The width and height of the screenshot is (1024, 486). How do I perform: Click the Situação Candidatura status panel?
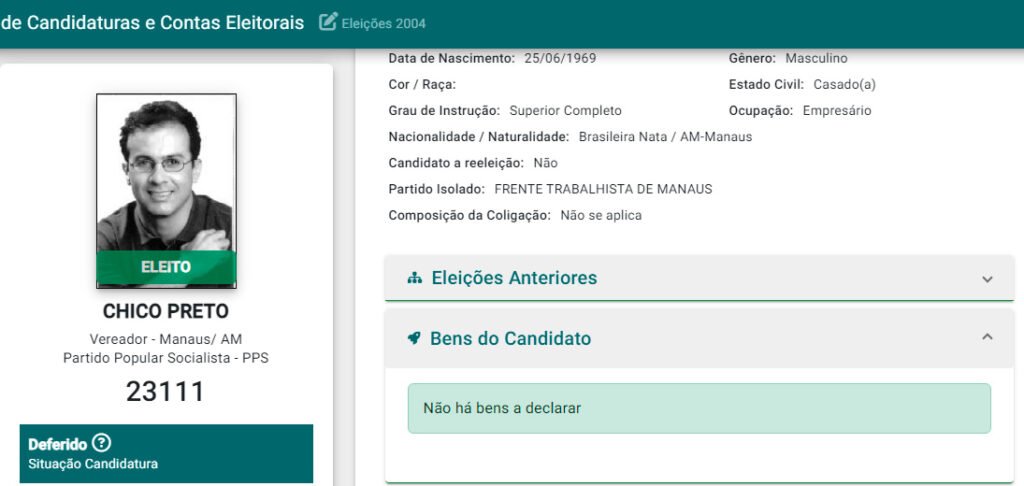point(166,454)
